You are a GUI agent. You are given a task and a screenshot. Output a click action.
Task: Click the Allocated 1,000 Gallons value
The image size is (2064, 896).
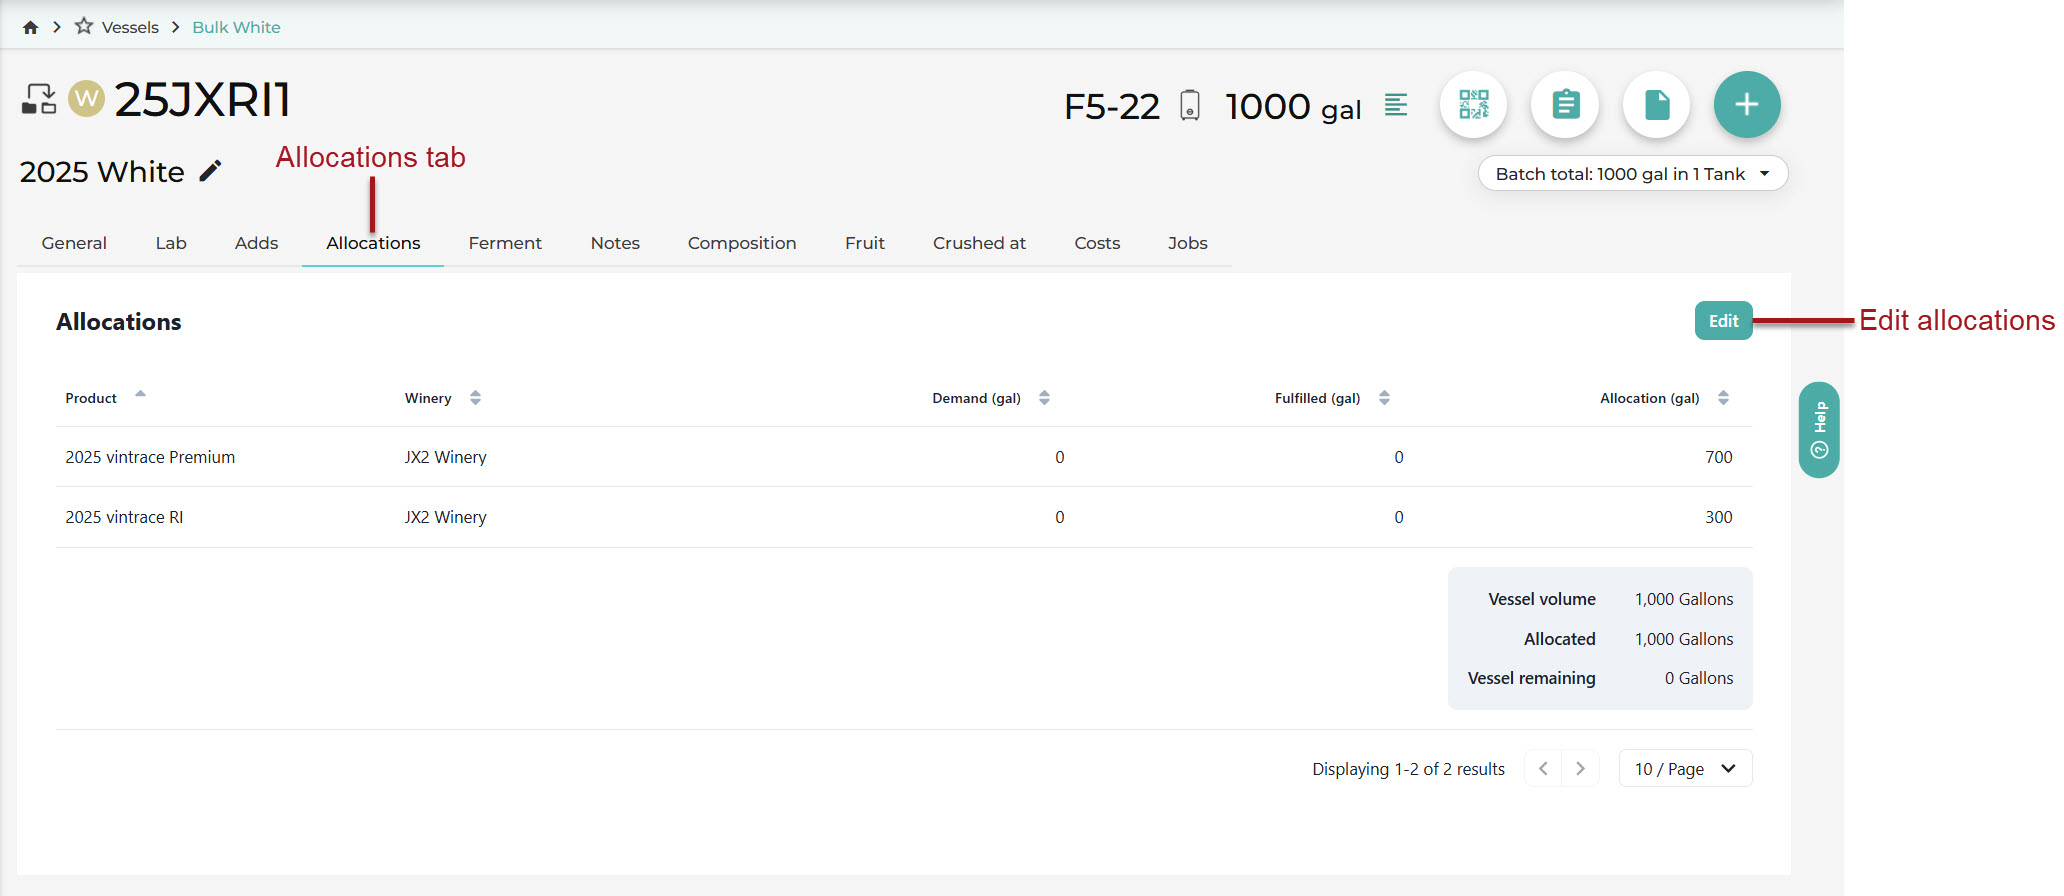pos(1684,639)
